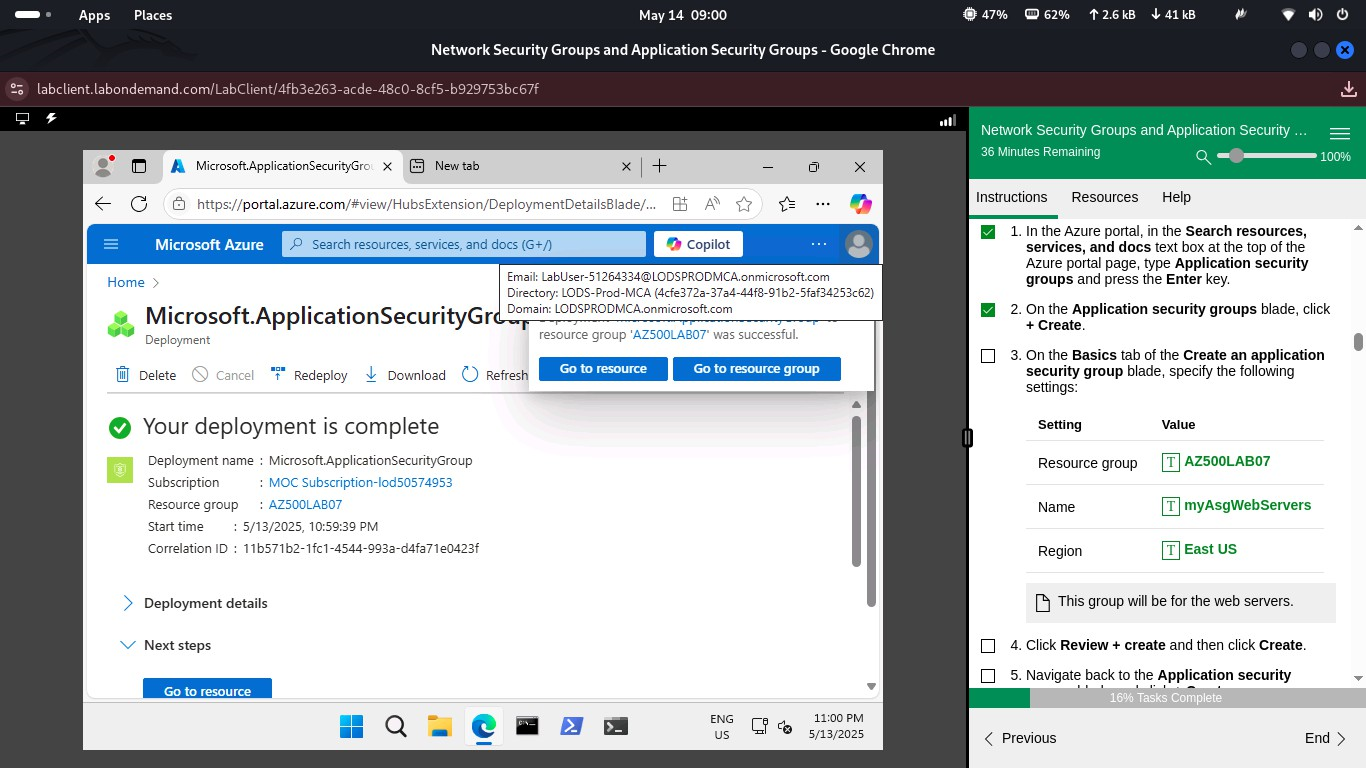Screen dimensions: 1366x768
Task: Open the Help tab
Action: pos(1176,197)
